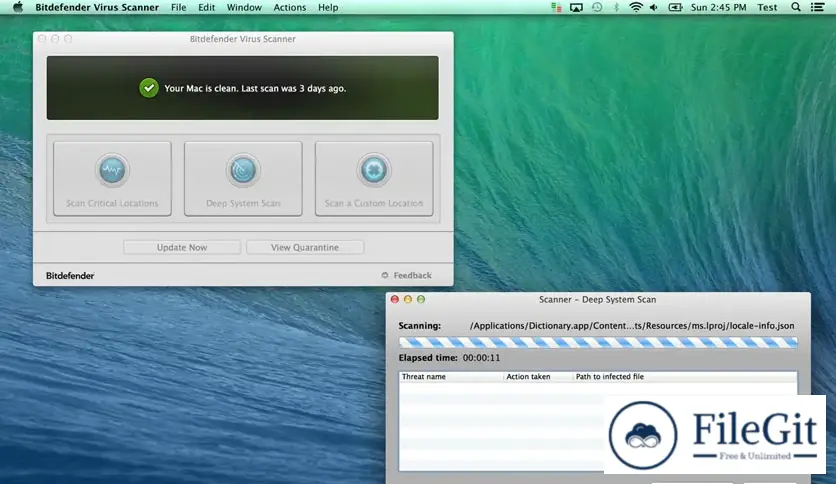Choose Scan a Custom Location

click(x=374, y=179)
